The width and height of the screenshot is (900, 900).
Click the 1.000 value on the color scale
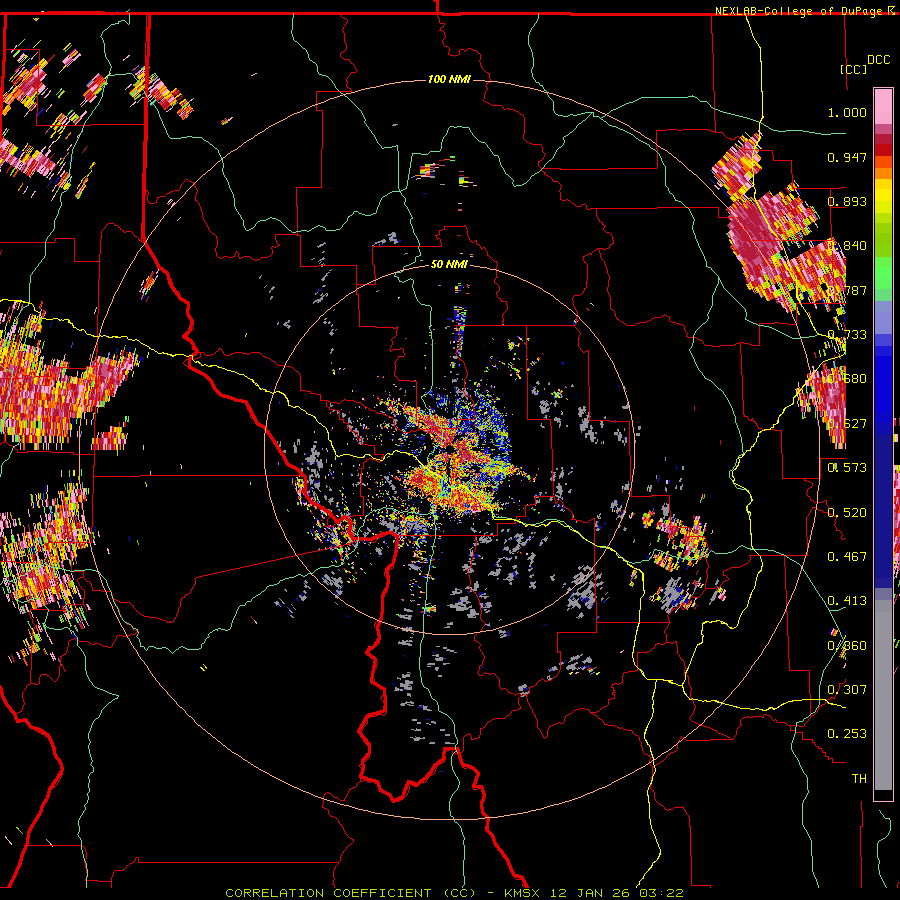click(x=847, y=112)
